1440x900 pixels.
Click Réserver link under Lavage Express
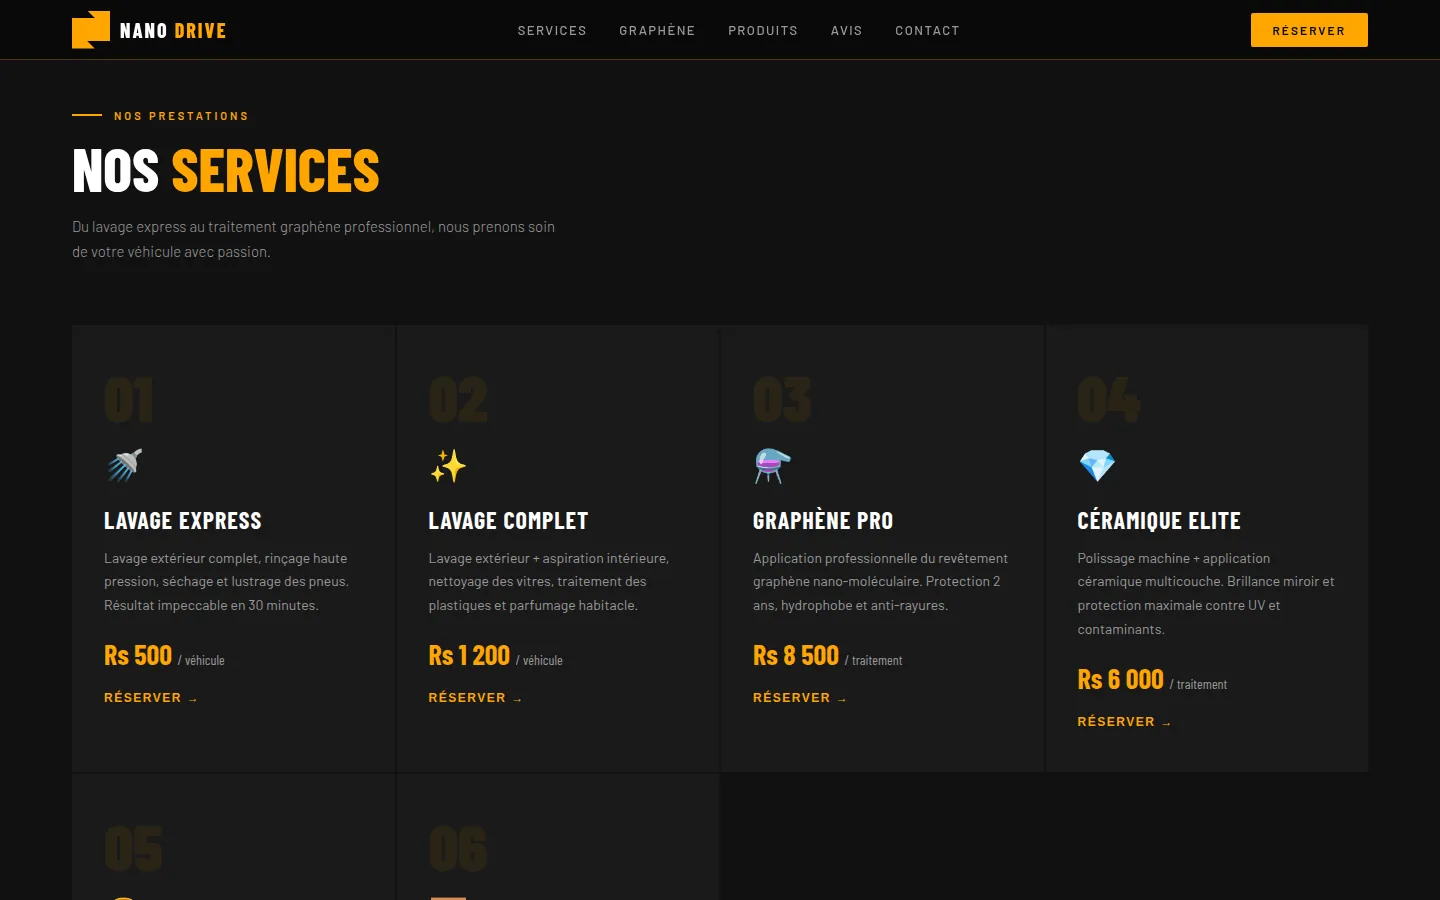(151, 698)
